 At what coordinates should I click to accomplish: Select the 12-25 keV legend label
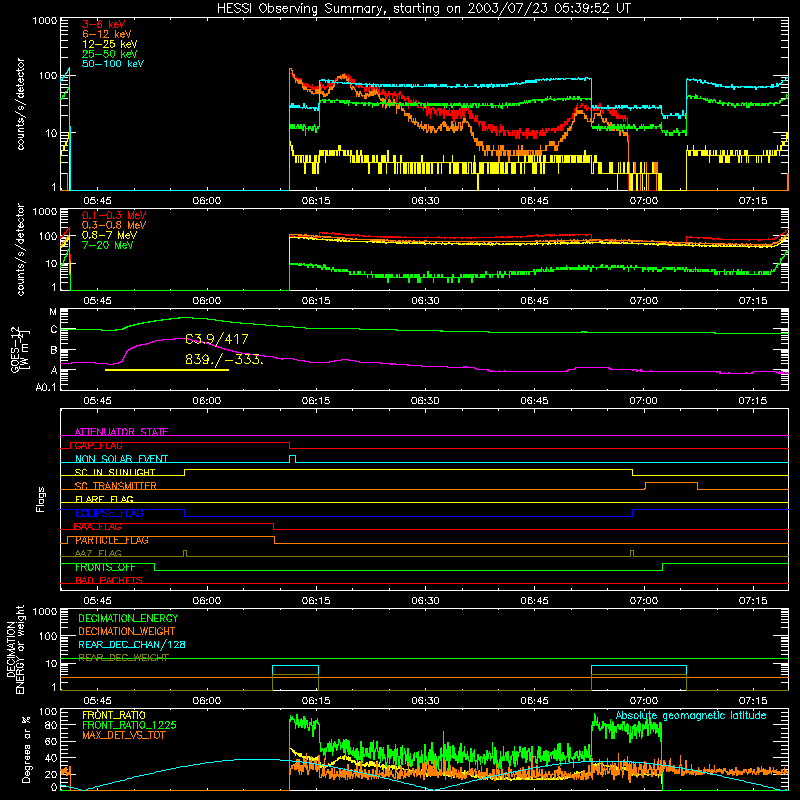click(110, 44)
